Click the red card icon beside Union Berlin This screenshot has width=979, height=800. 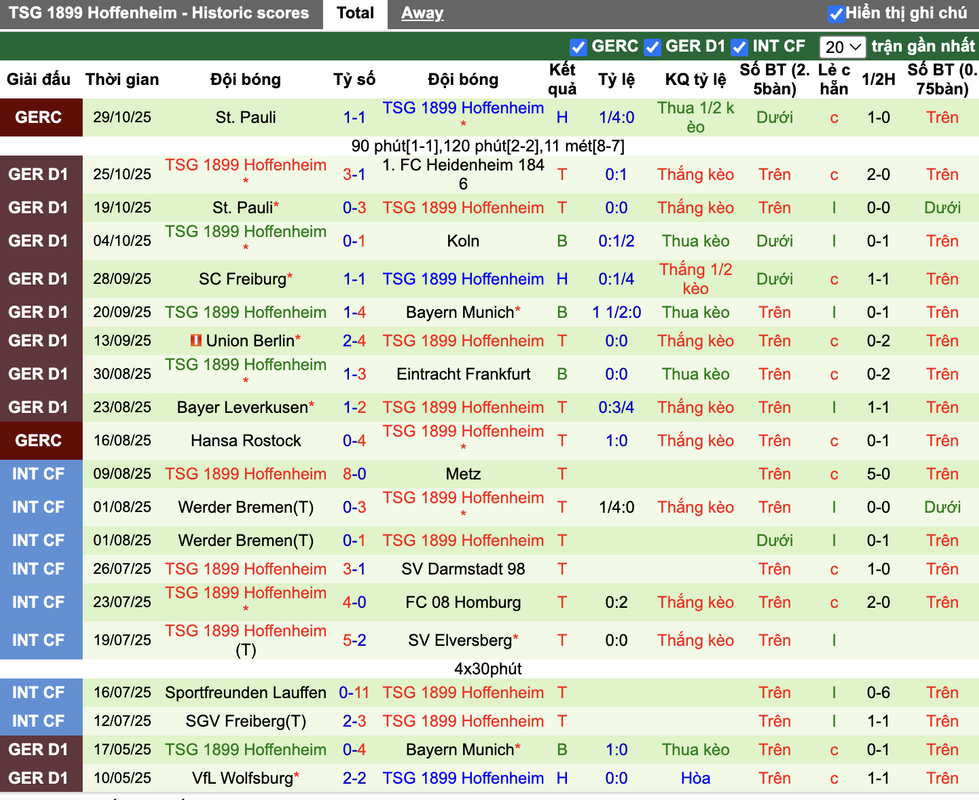click(x=196, y=341)
